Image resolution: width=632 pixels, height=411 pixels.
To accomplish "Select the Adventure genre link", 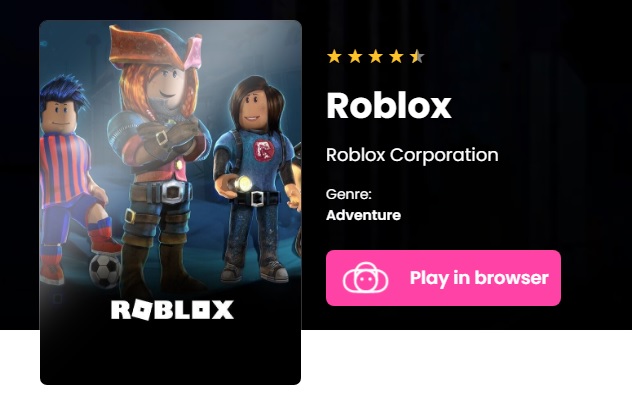I will click(363, 215).
